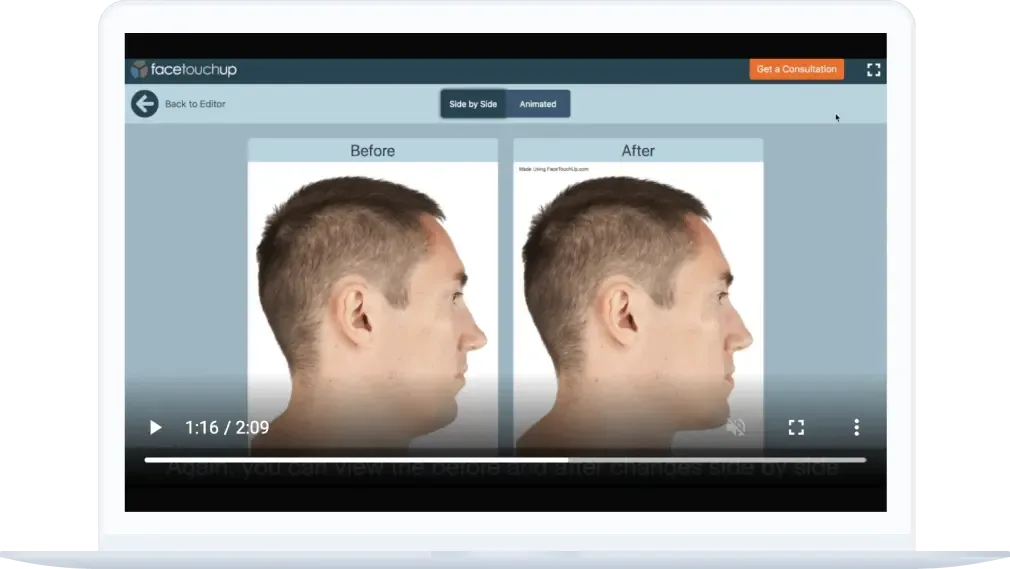The height and width of the screenshot is (569, 1010).
Task: Click the FaceTouchUp cube logo icon
Action: (139, 70)
